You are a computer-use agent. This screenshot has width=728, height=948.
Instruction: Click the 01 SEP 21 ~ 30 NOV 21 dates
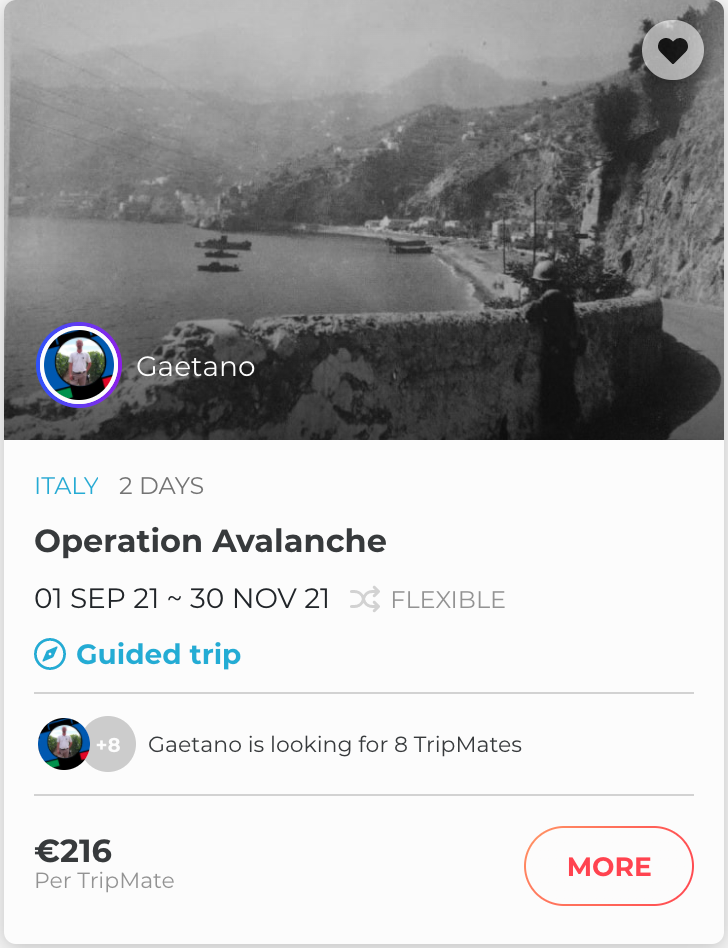(182, 600)
